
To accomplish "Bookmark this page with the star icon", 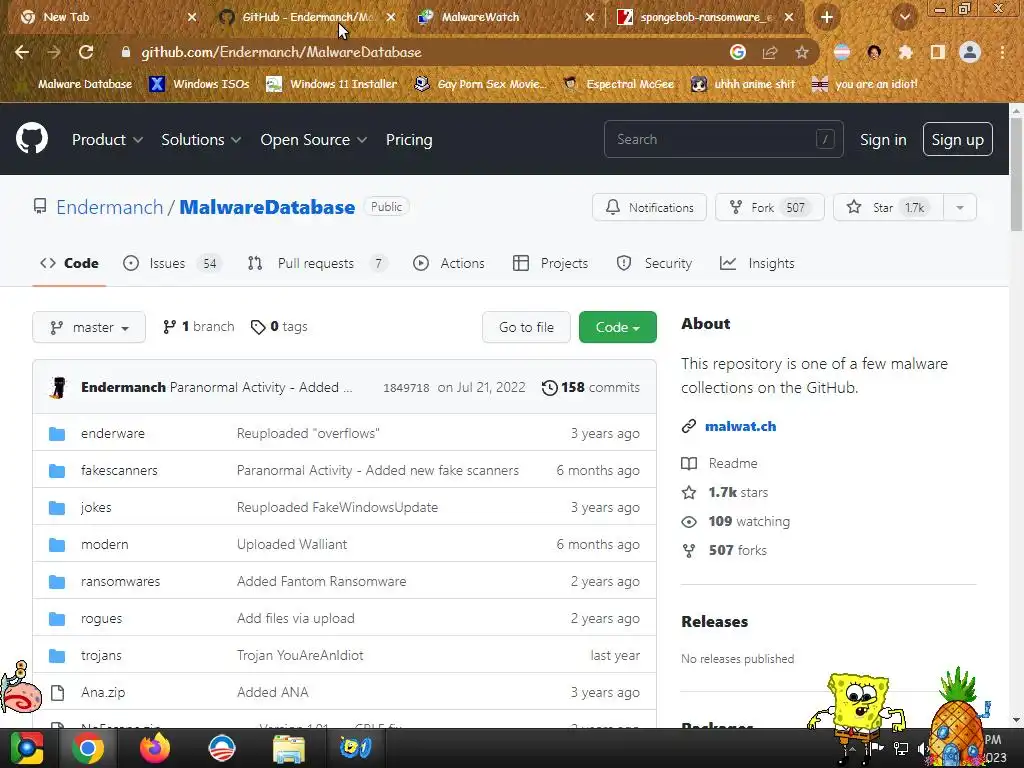I will tap(802, 52).
